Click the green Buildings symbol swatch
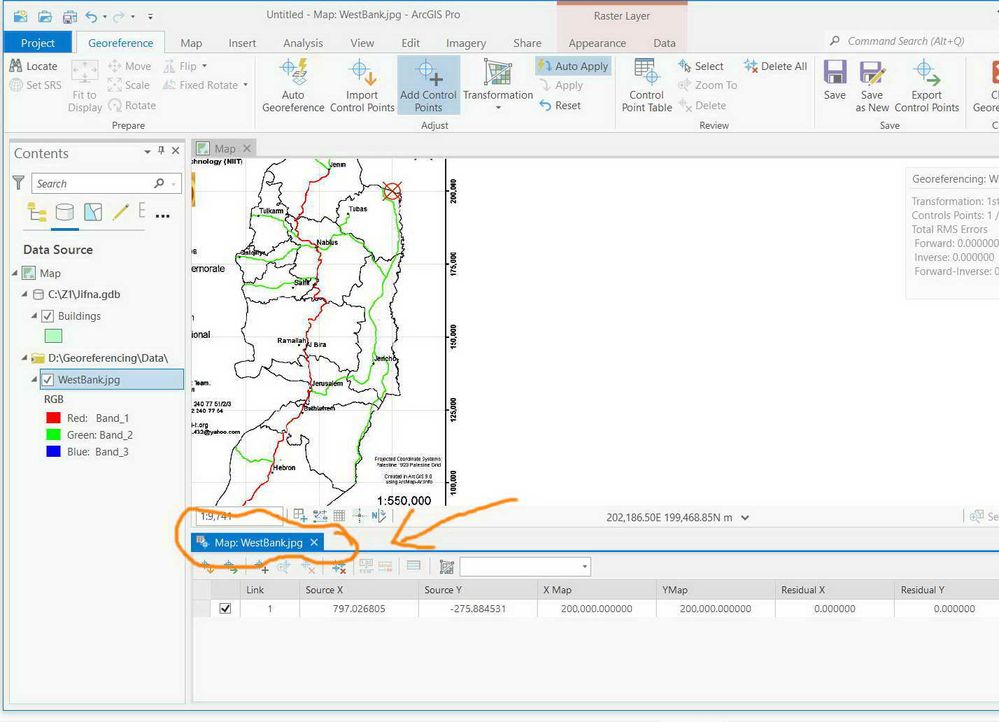This screenshot has height=722, width=999. point(53,336)
